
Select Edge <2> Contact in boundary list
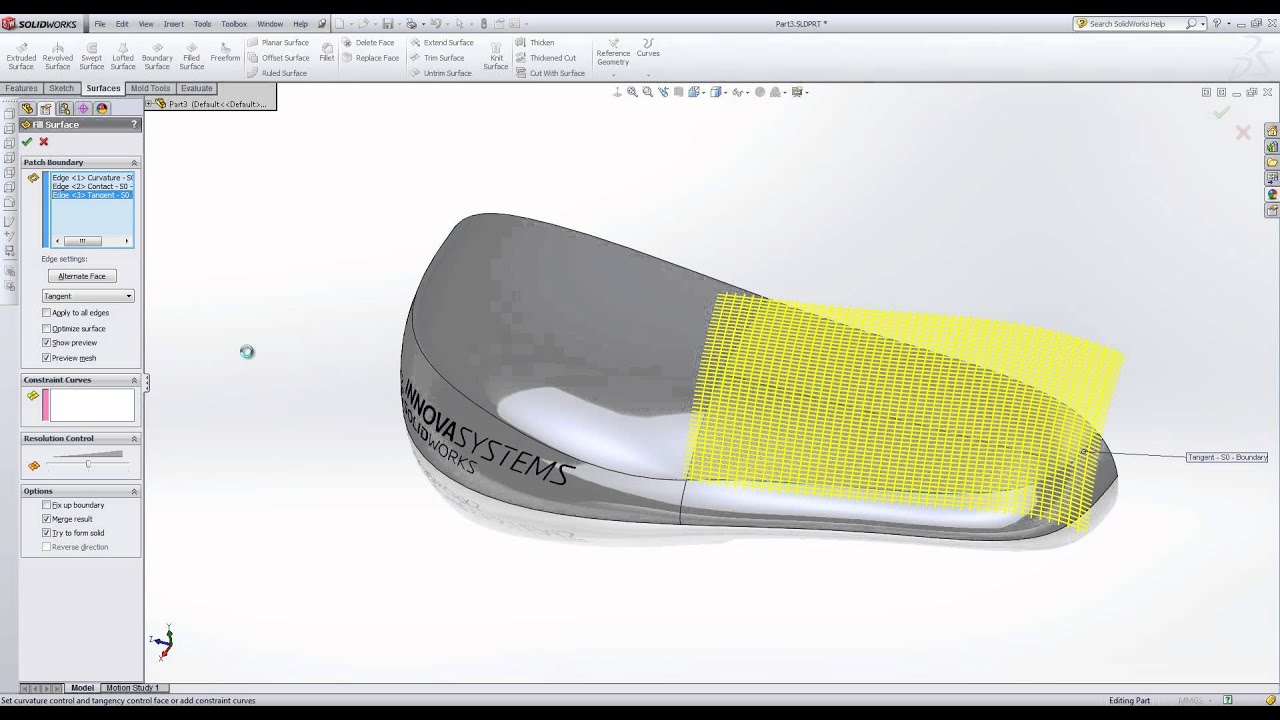(x=92, y=186)
